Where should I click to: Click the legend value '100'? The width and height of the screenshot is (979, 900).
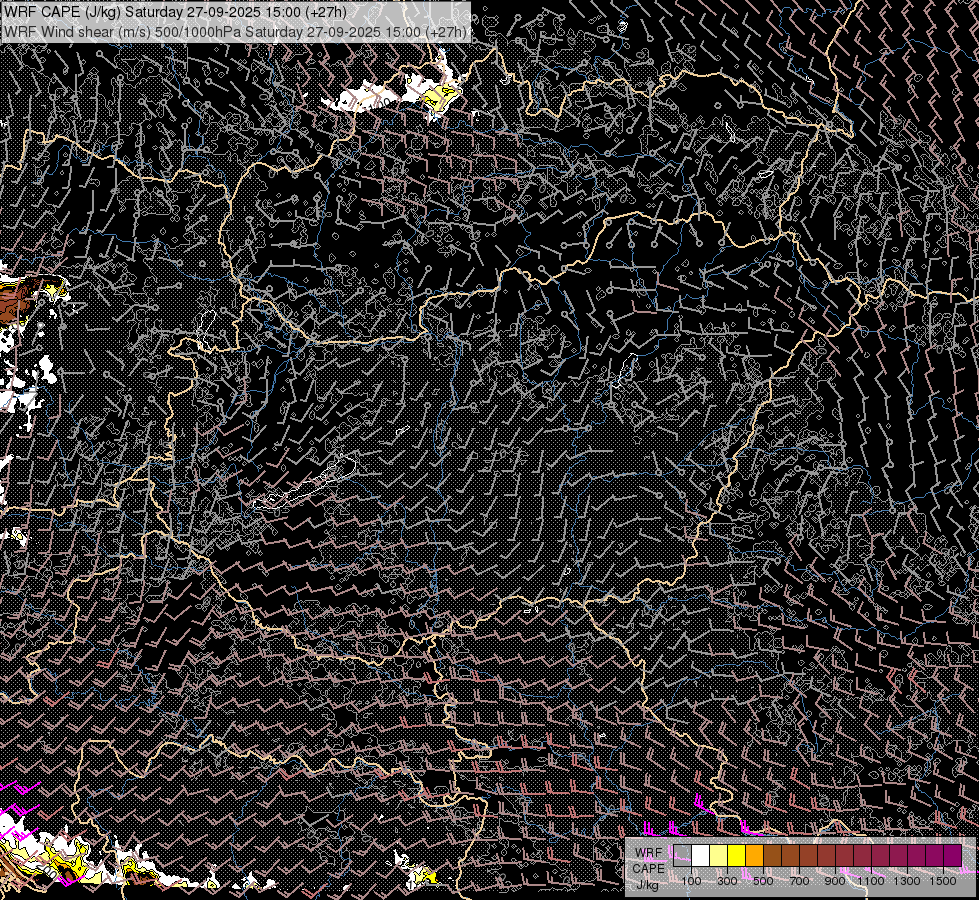691,881
